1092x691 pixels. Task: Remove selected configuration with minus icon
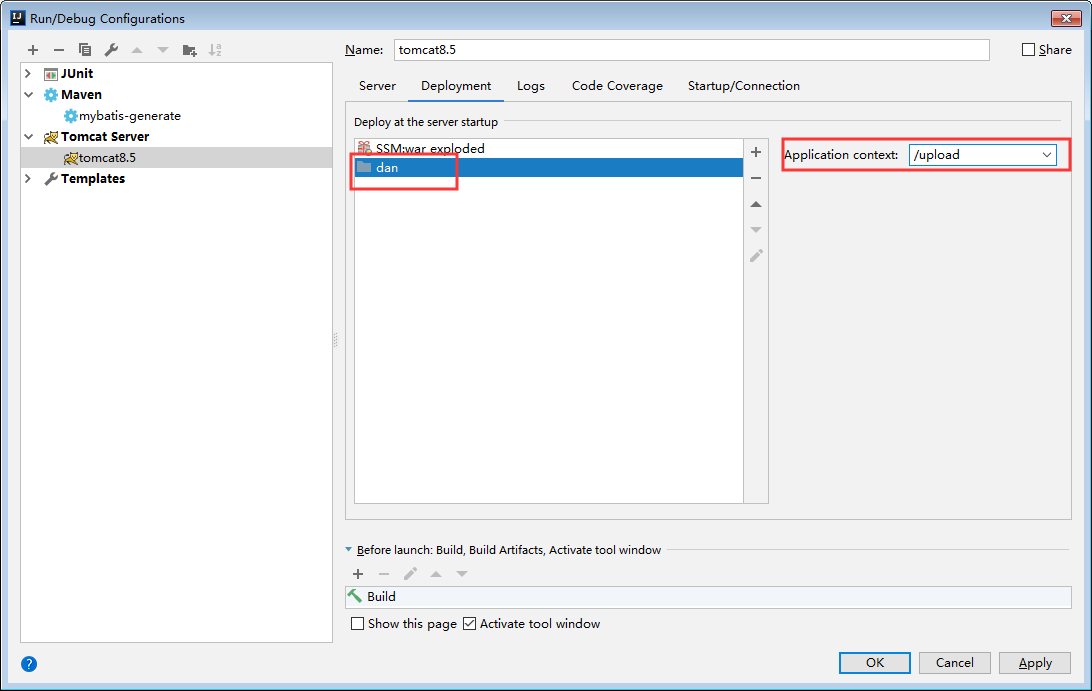(58, 50)
